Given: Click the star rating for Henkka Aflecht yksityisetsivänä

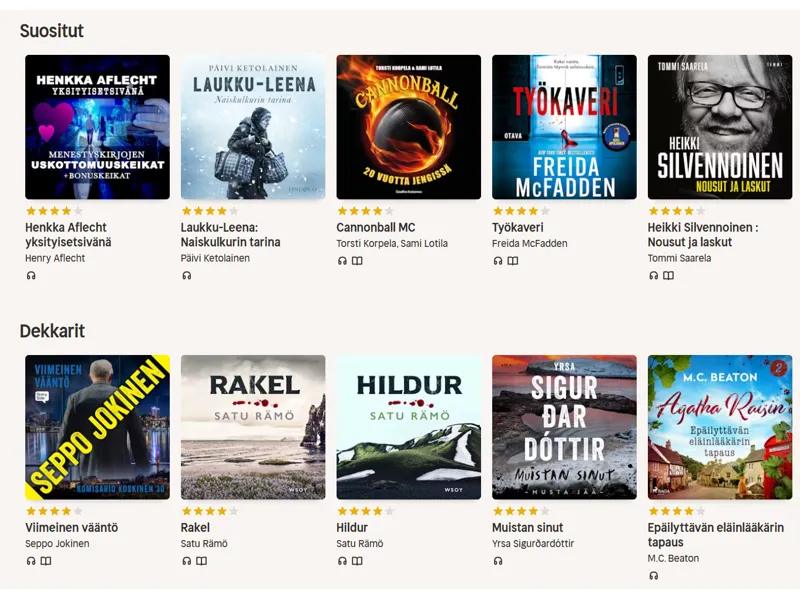Looking at the screenshot, I should point(54,211).
